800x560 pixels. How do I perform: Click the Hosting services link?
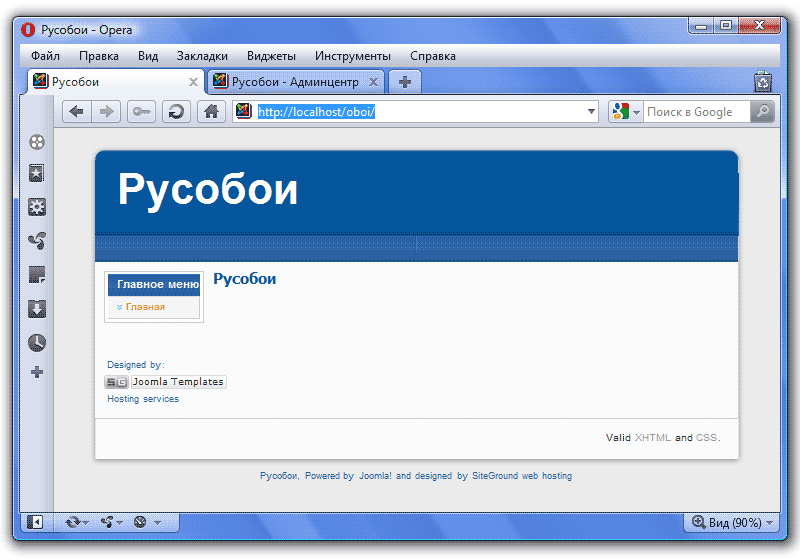[143, 399]
